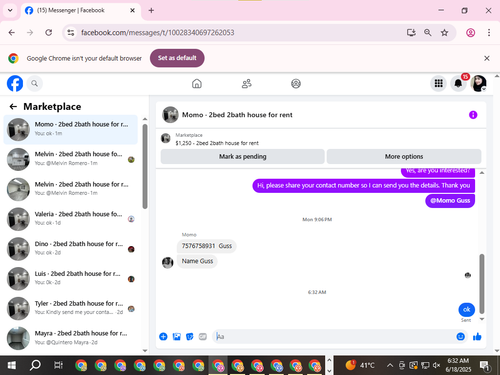Open Windows taskbar search

click(x=35, y=365)
